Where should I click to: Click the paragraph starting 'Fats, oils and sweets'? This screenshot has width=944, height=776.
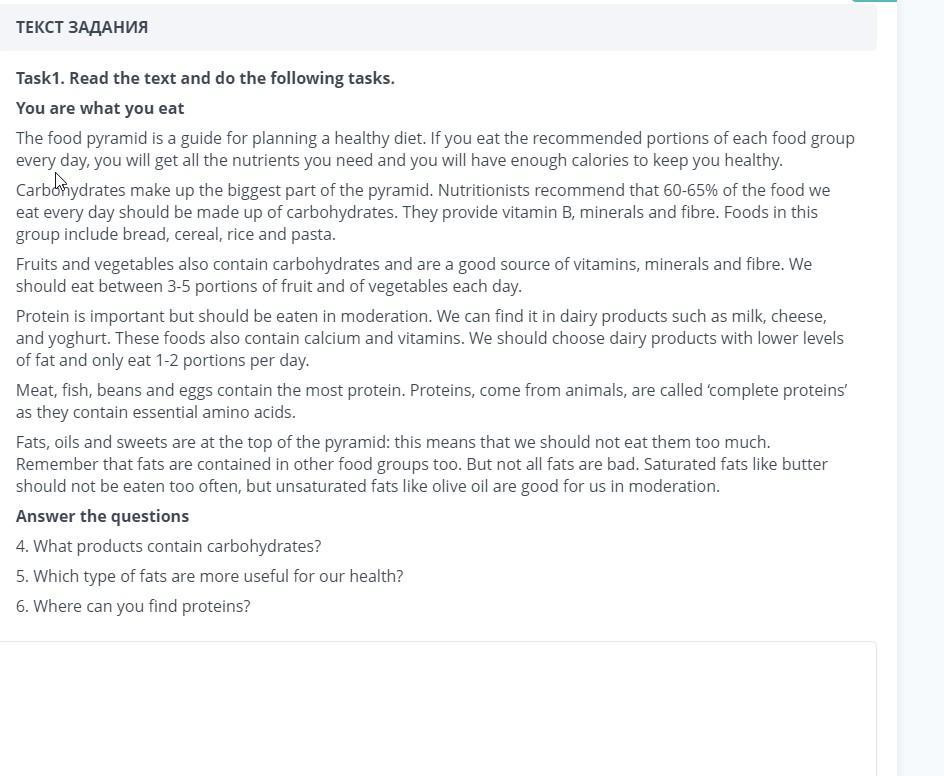click(421, 464)
